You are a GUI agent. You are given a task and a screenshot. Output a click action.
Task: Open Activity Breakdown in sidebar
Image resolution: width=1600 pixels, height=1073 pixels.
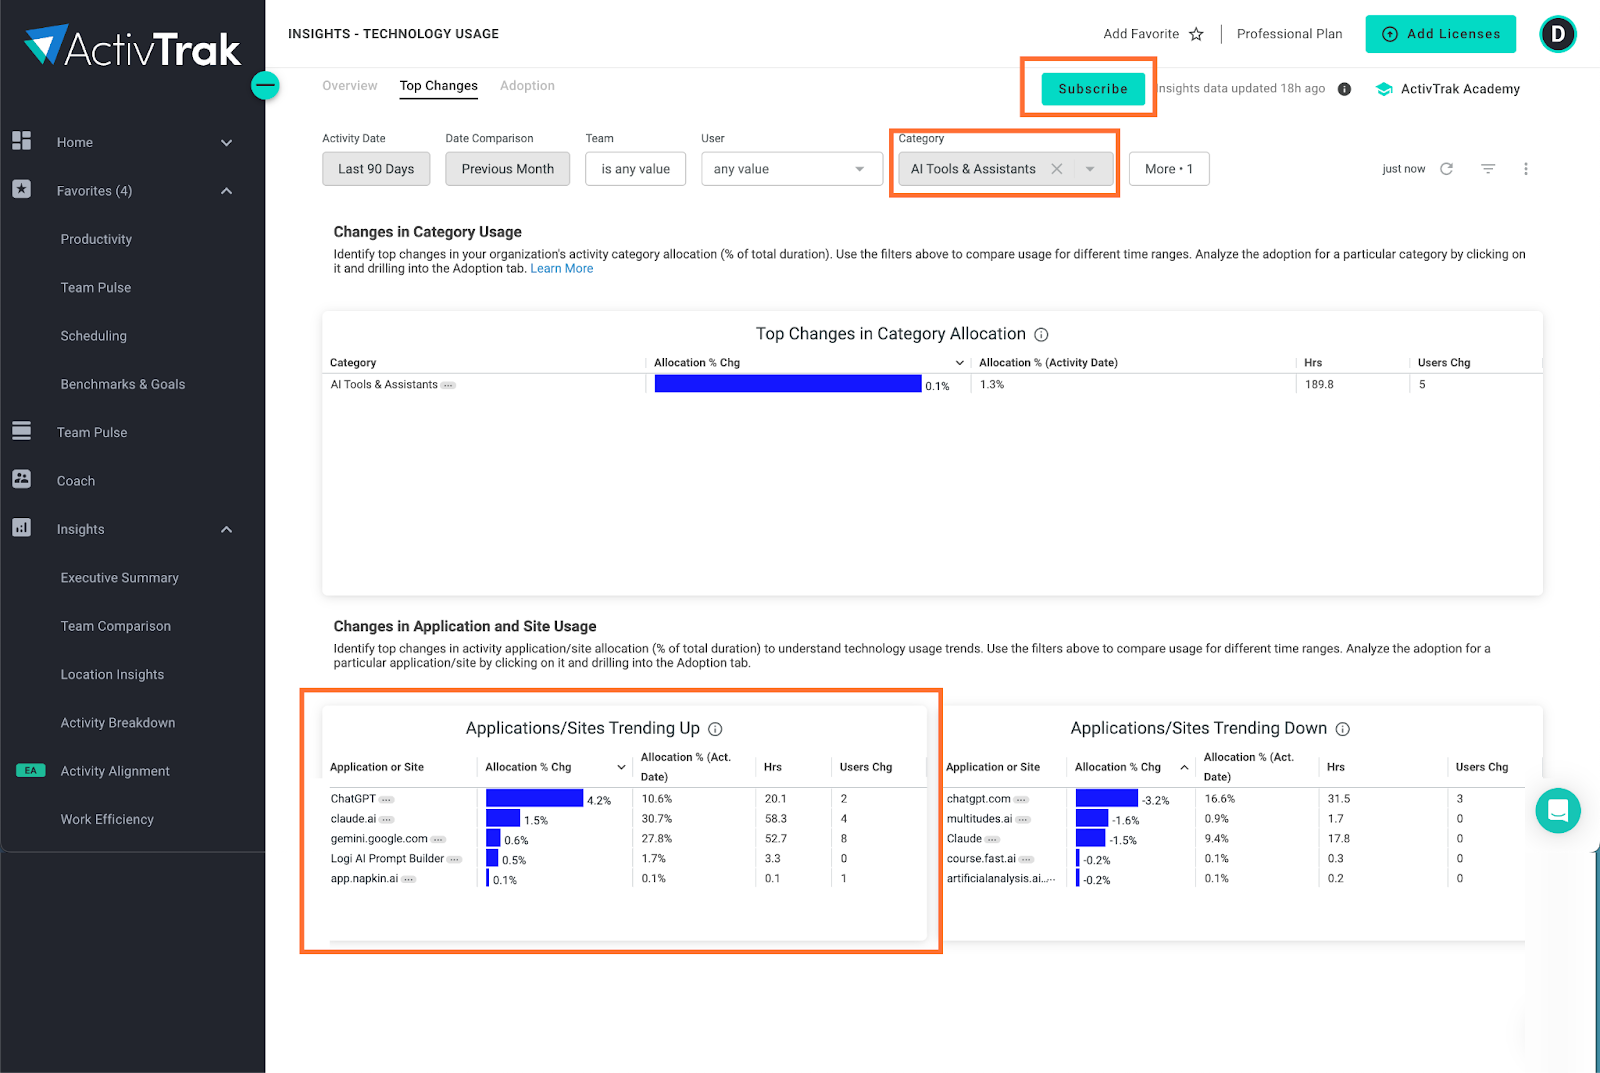pos(118,722)
